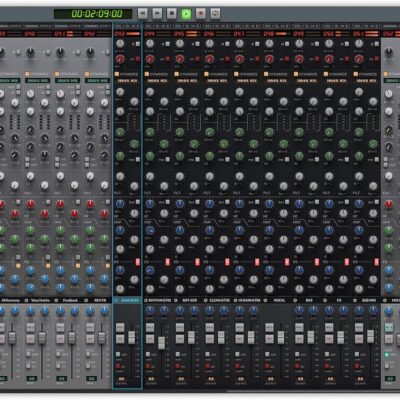Click the fader handle on the Feedback channel
Image resolution: width=400 pixels, height=400 pixels.
click(x=72, y=338)
